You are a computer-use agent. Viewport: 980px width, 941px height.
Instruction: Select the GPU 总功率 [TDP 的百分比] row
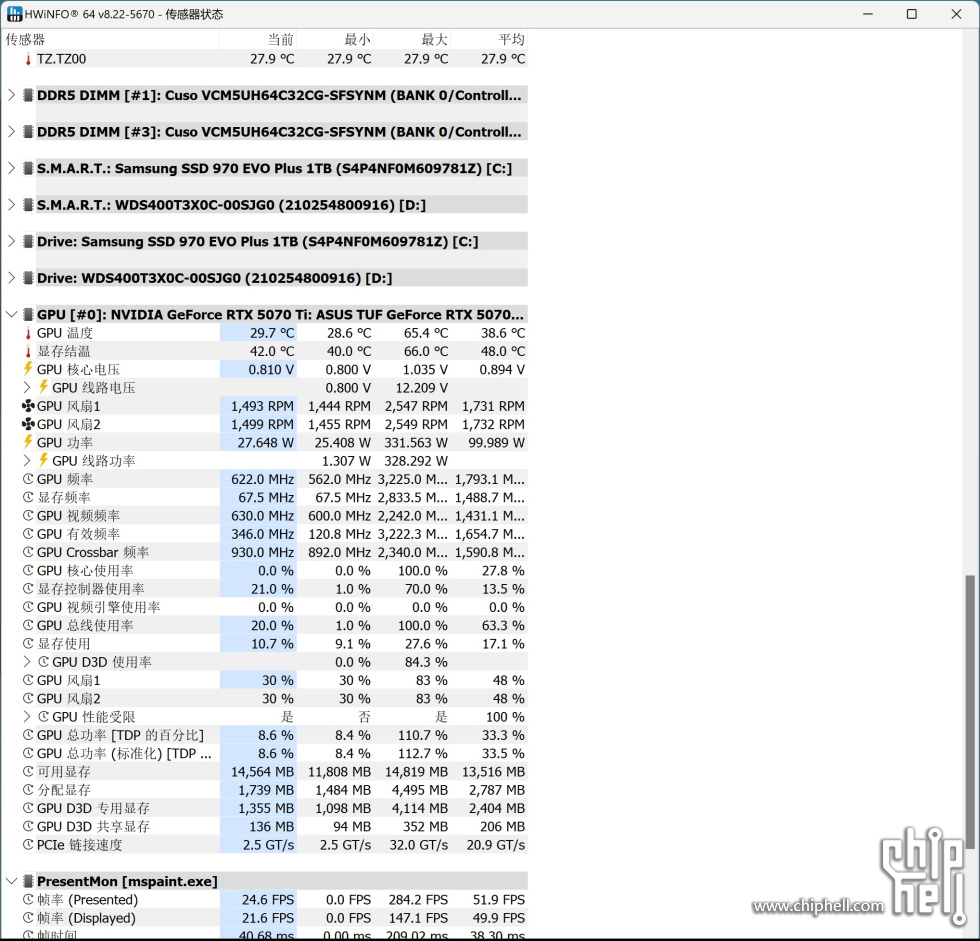point(274,735)
